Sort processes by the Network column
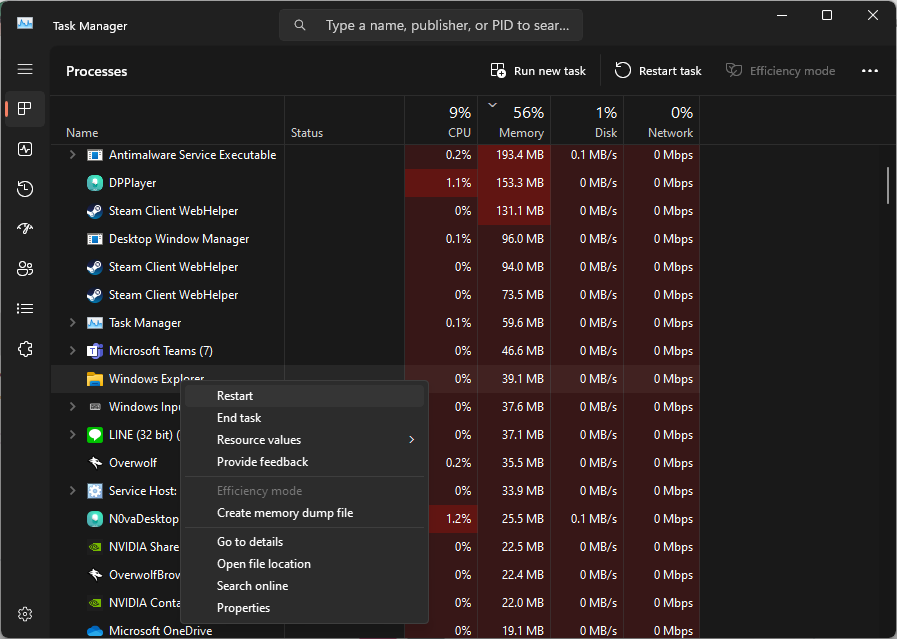This screenshot has height=639, width=897. 662,121
